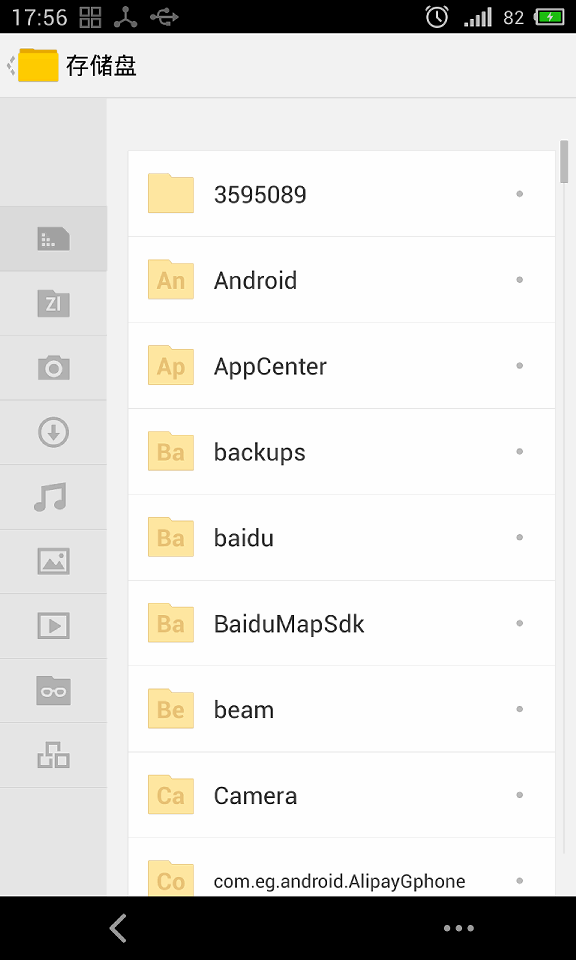Screen dimensions: 576x960
Task: Open the alarm clock status icon
Action: 437,17
